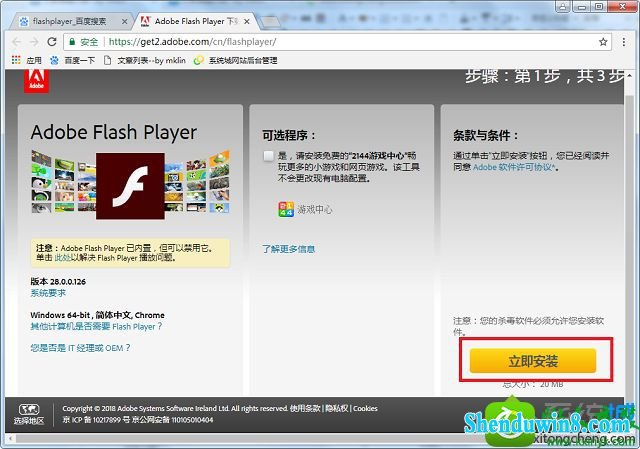Open the Adobe 软件许可协议 license link

click(514, 167)
